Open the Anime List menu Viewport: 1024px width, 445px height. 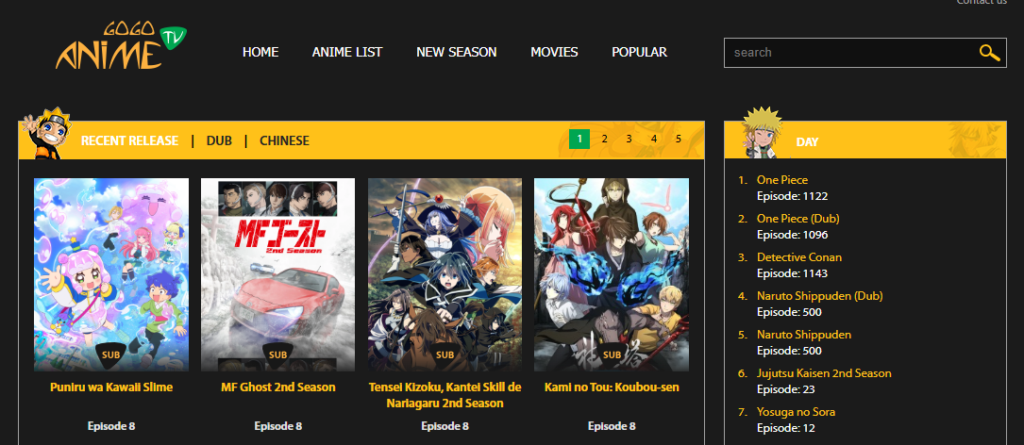(x=347, y=52)
